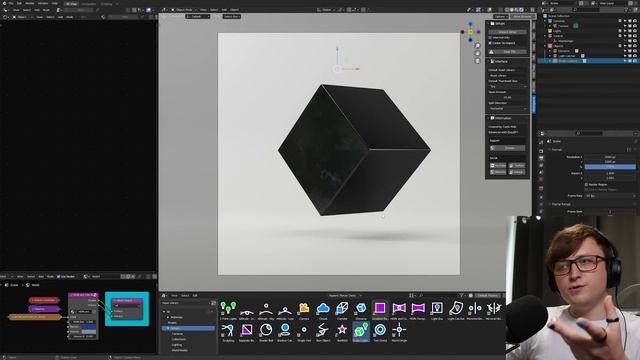Choose the blue Clouds asset icon

[323, 309]
